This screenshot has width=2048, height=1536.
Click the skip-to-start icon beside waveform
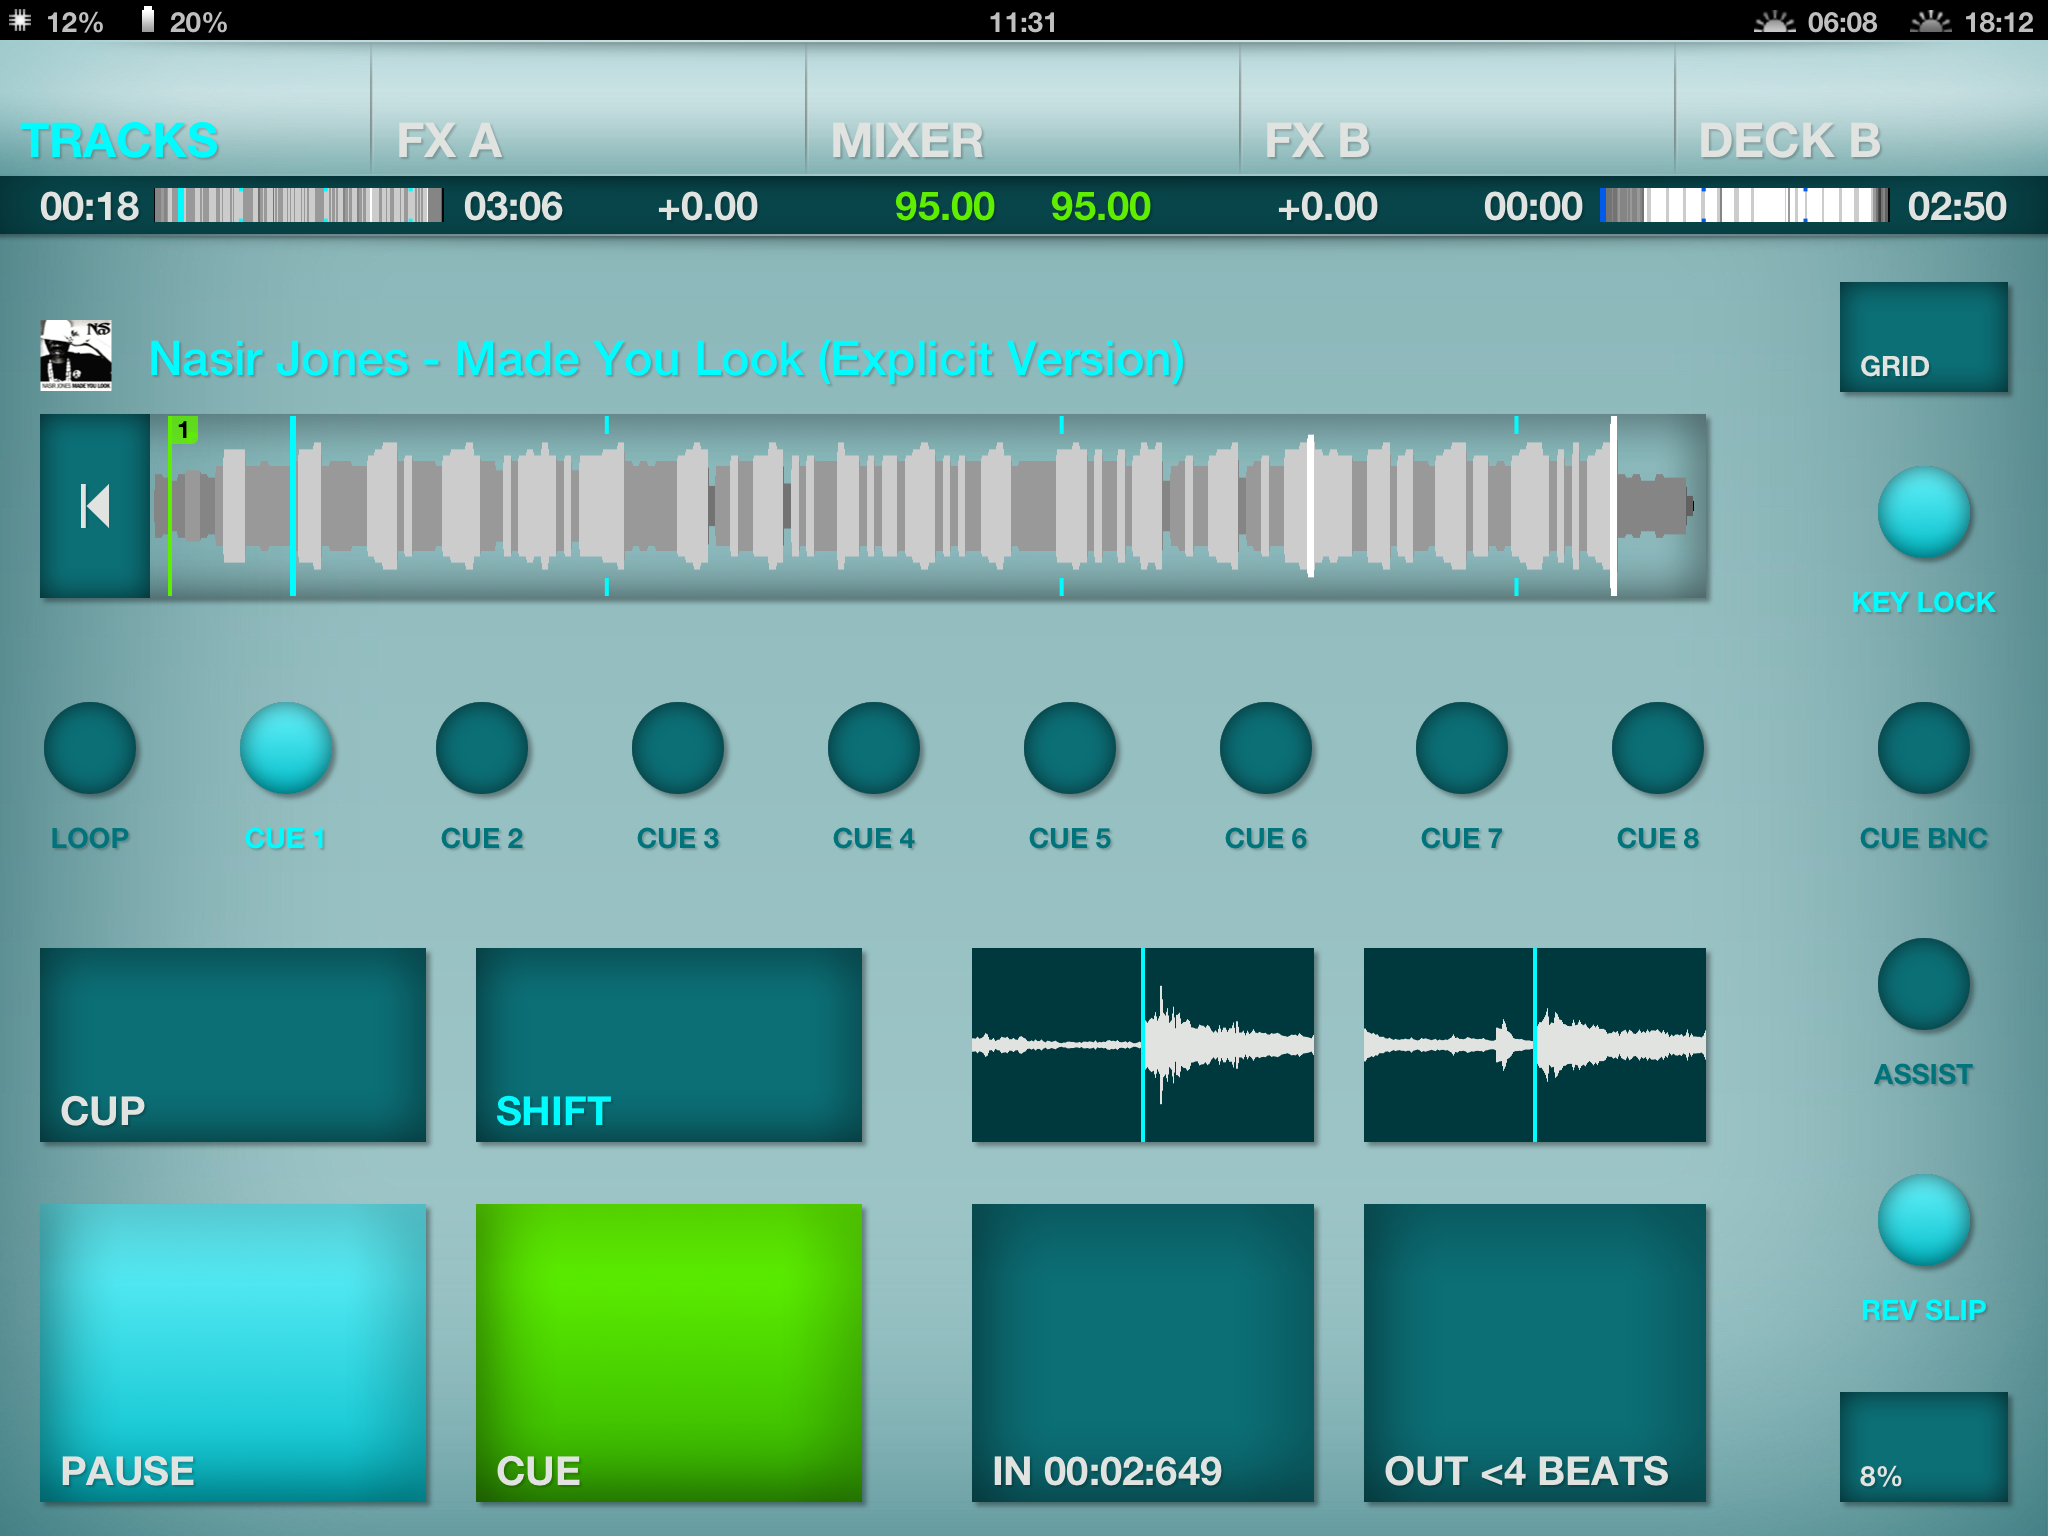(95, 506)
